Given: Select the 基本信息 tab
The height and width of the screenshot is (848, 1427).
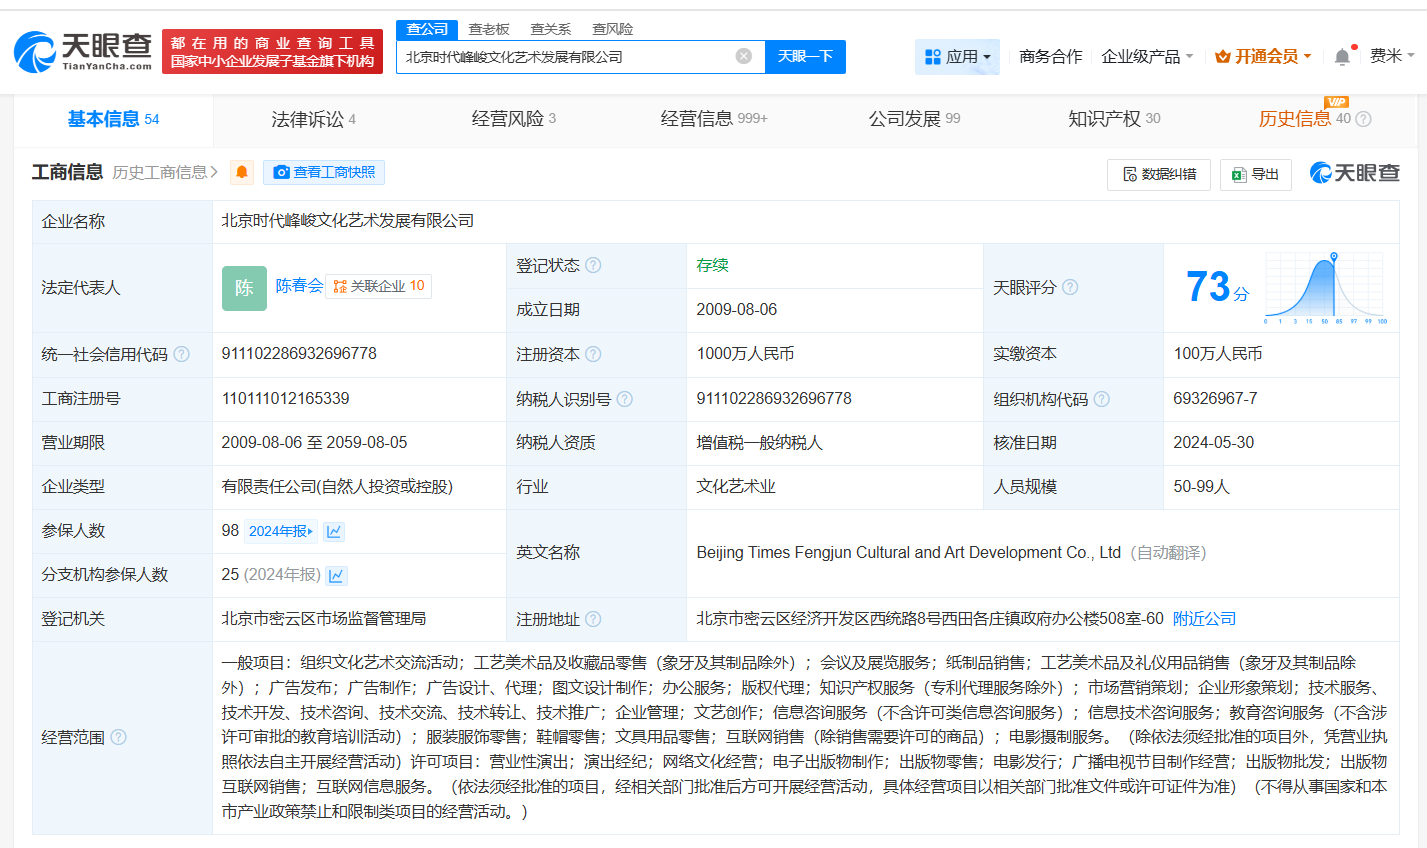Looking at the screenshot, I should 113,119.
